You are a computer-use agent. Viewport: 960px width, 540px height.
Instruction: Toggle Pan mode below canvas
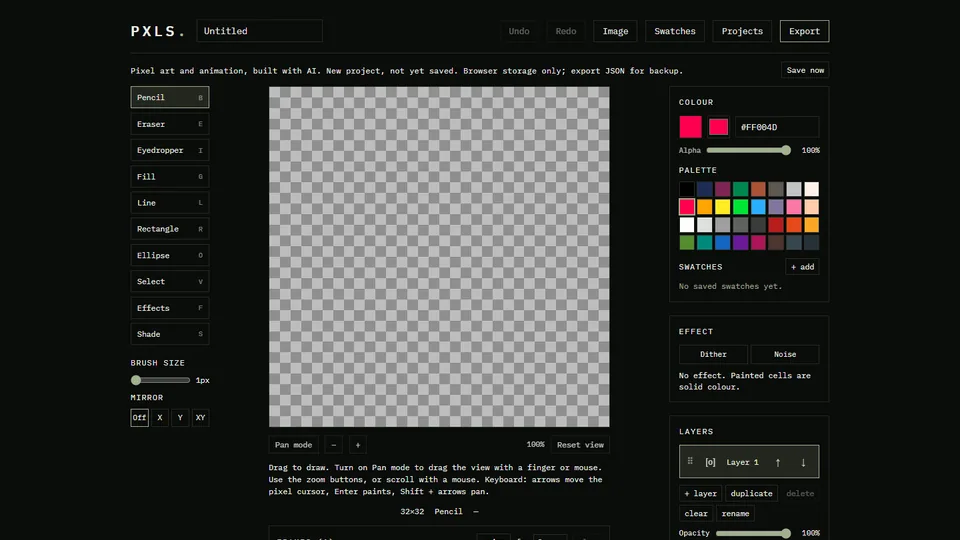click(x=293, y=445)
